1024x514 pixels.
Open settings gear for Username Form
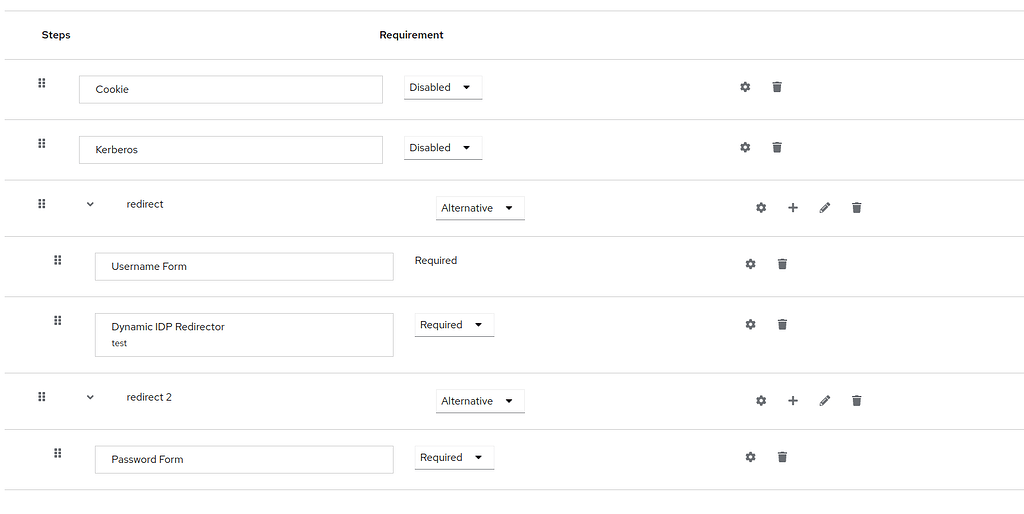click(751, 264)
